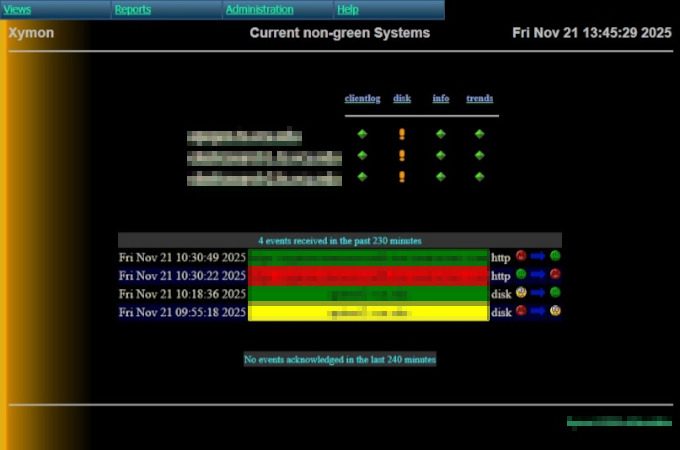Click timestamp Fri Nov 21 10:18:36 2025
Image resolution: width=680 pixels, height=450 pixels.
[x=182, y=294]
